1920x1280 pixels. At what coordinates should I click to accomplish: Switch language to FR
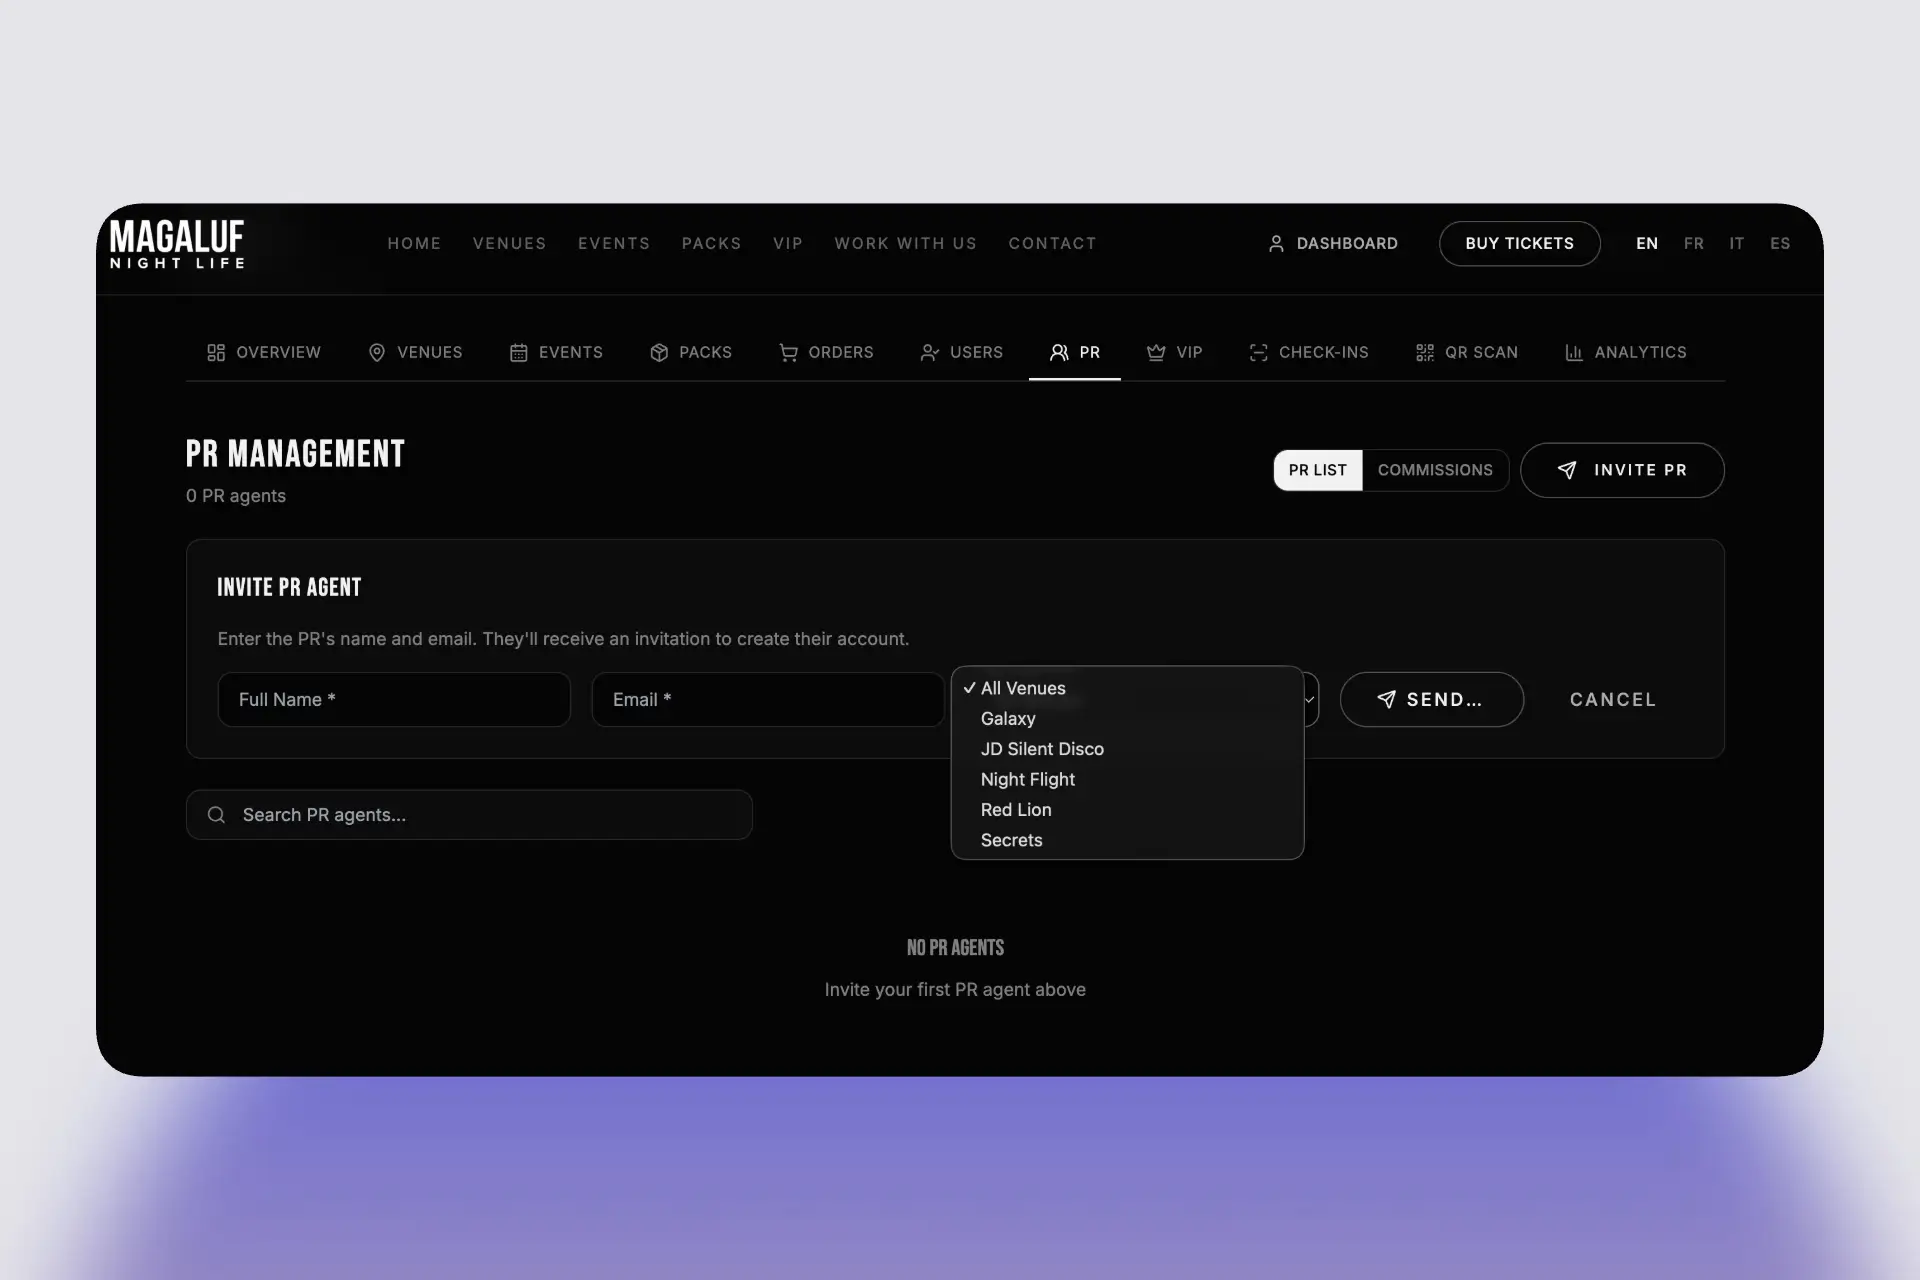[x=1694, y=244]
